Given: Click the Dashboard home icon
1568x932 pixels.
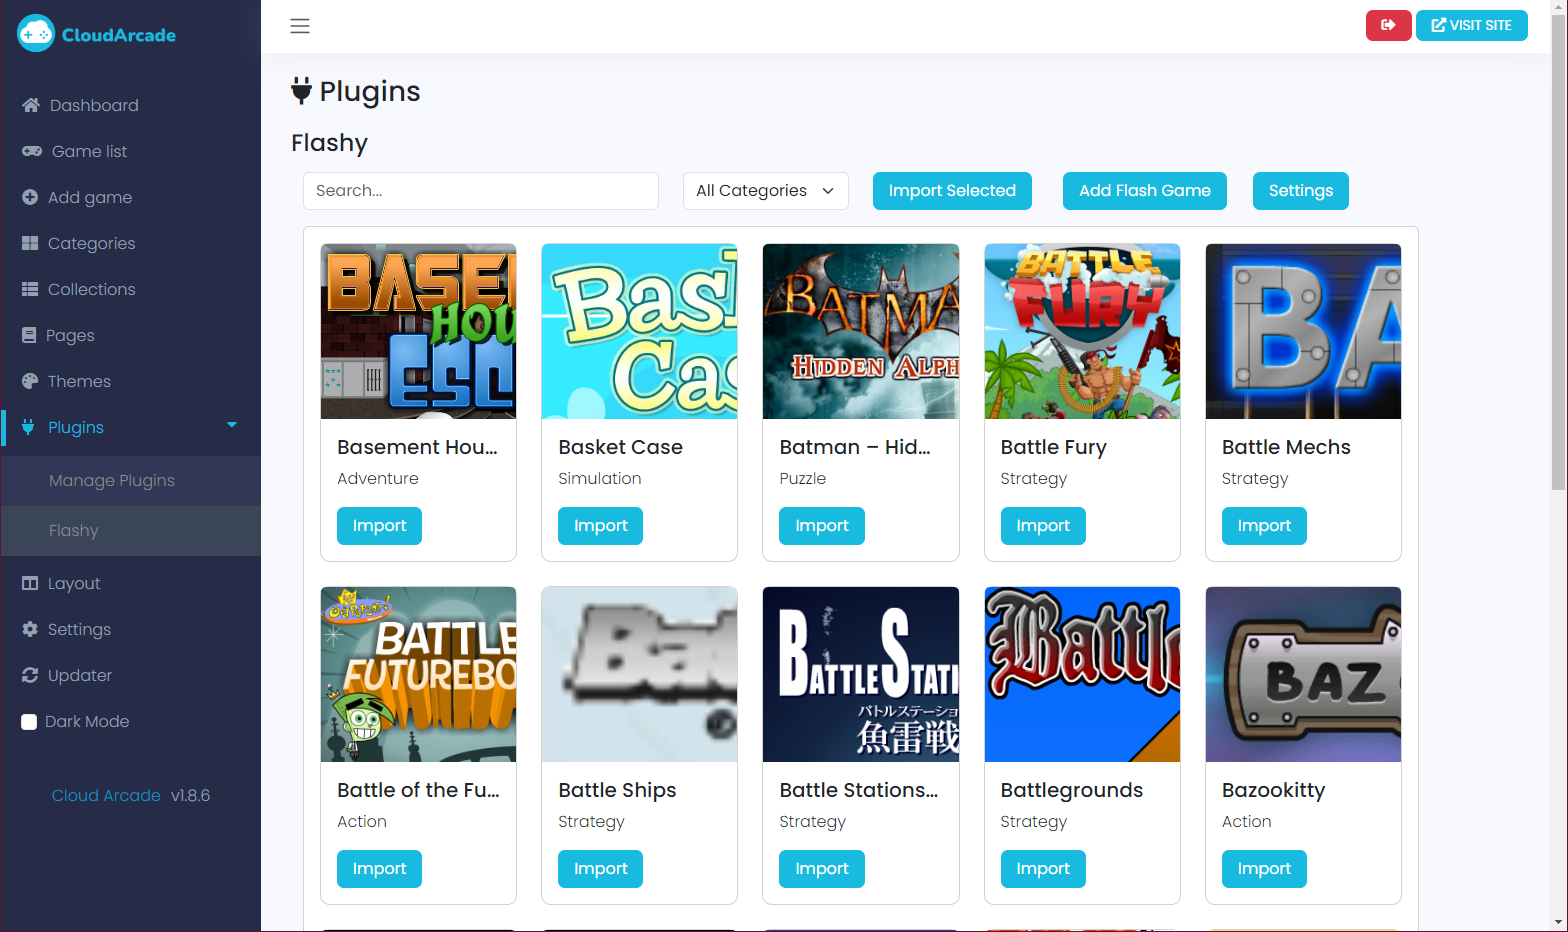Looking at the screenshot, I should point(31,105).
